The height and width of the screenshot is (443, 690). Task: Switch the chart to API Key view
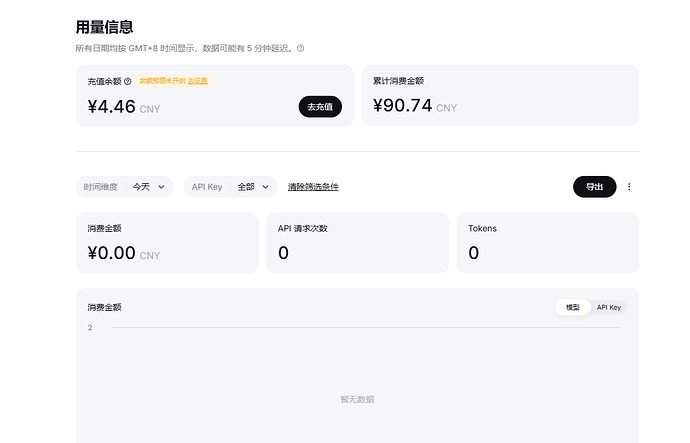pyautogui.click(x=609, y=308)
